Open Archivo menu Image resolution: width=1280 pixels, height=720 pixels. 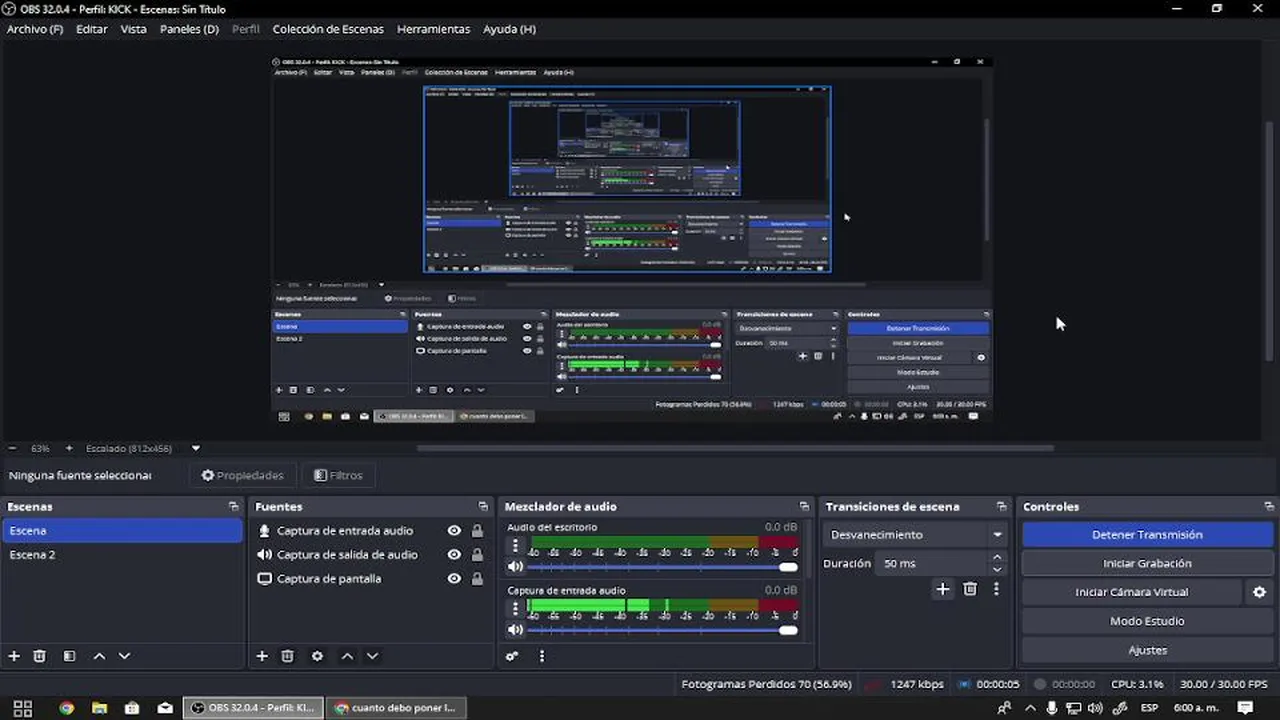(35, 29)
